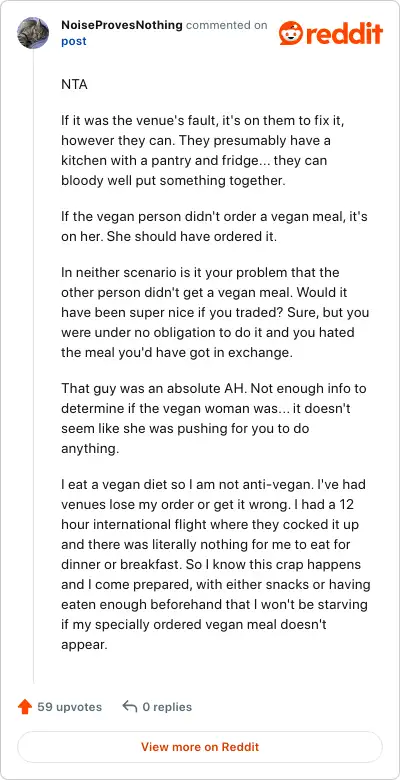Follow the blue "post" link
Image resolution: width=400 pixels, height=780 pixels.
click(74, 41)
